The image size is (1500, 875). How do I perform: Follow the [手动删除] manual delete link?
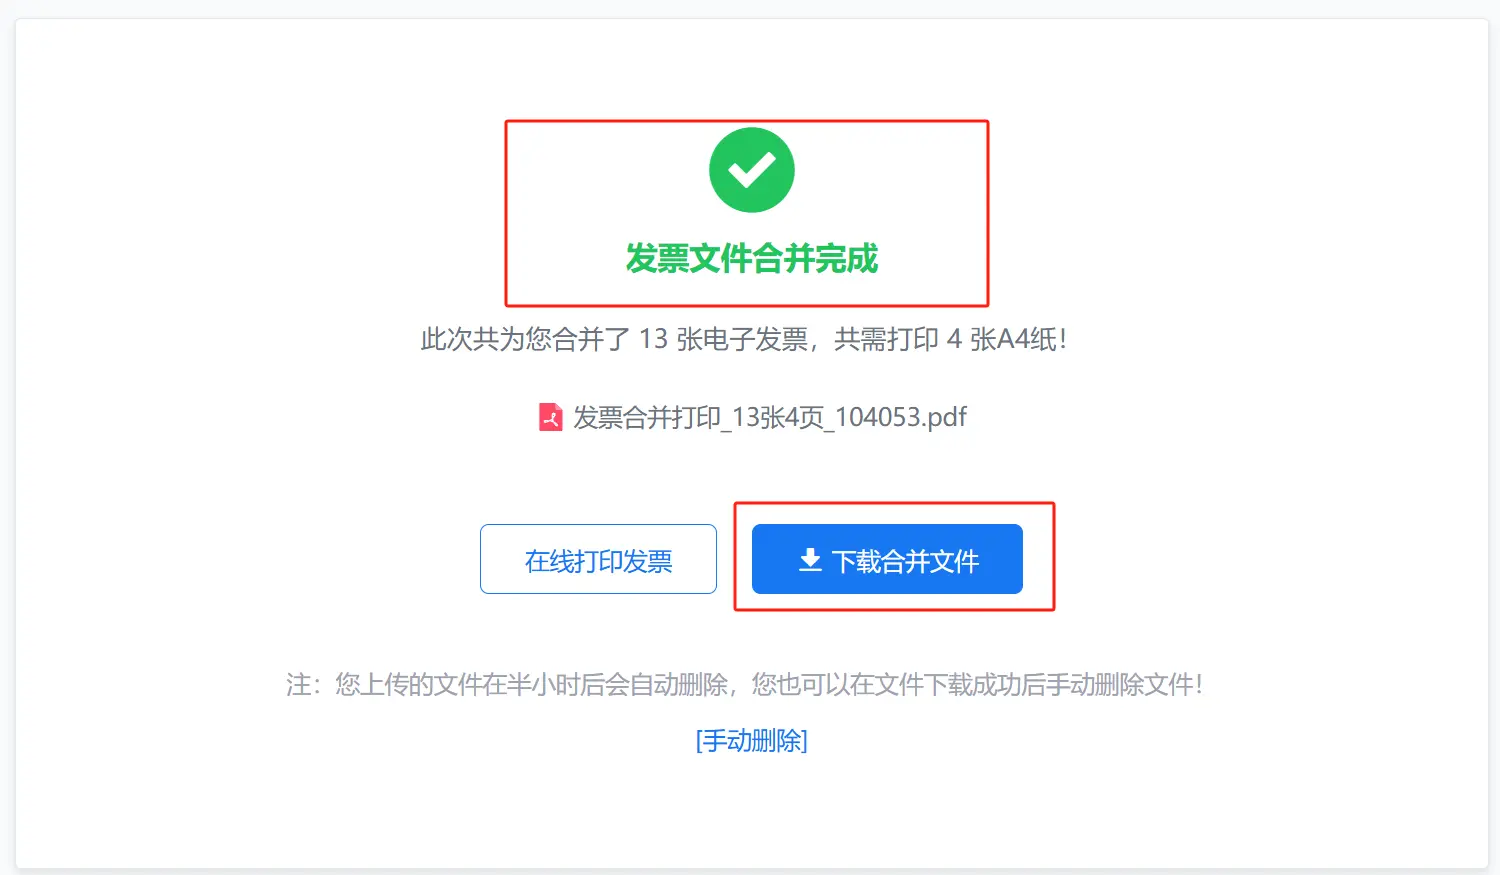click(752, 741)
